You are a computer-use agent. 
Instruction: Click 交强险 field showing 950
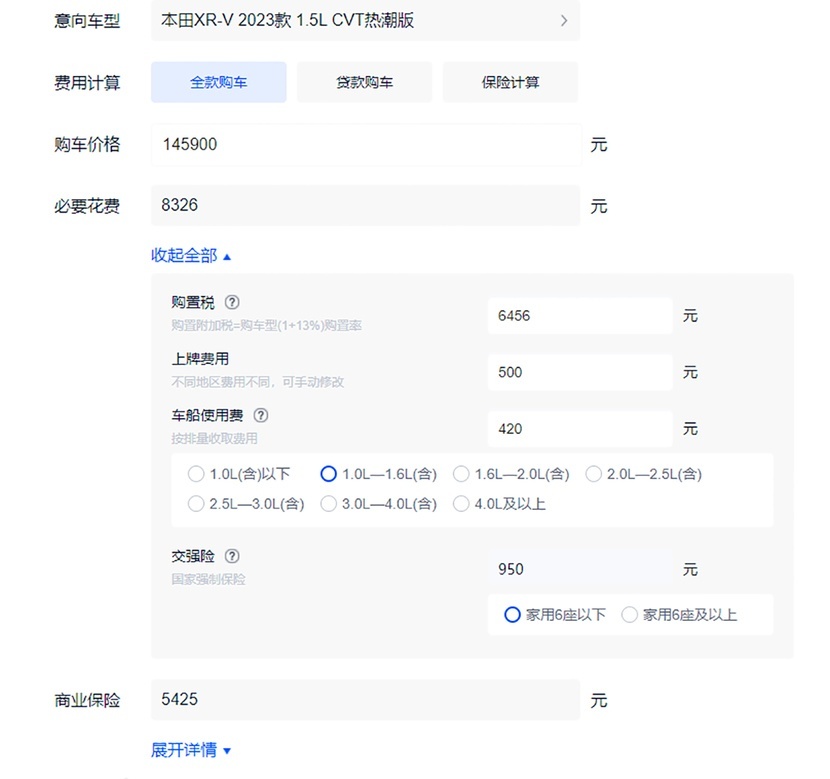[x=580, y=569]
